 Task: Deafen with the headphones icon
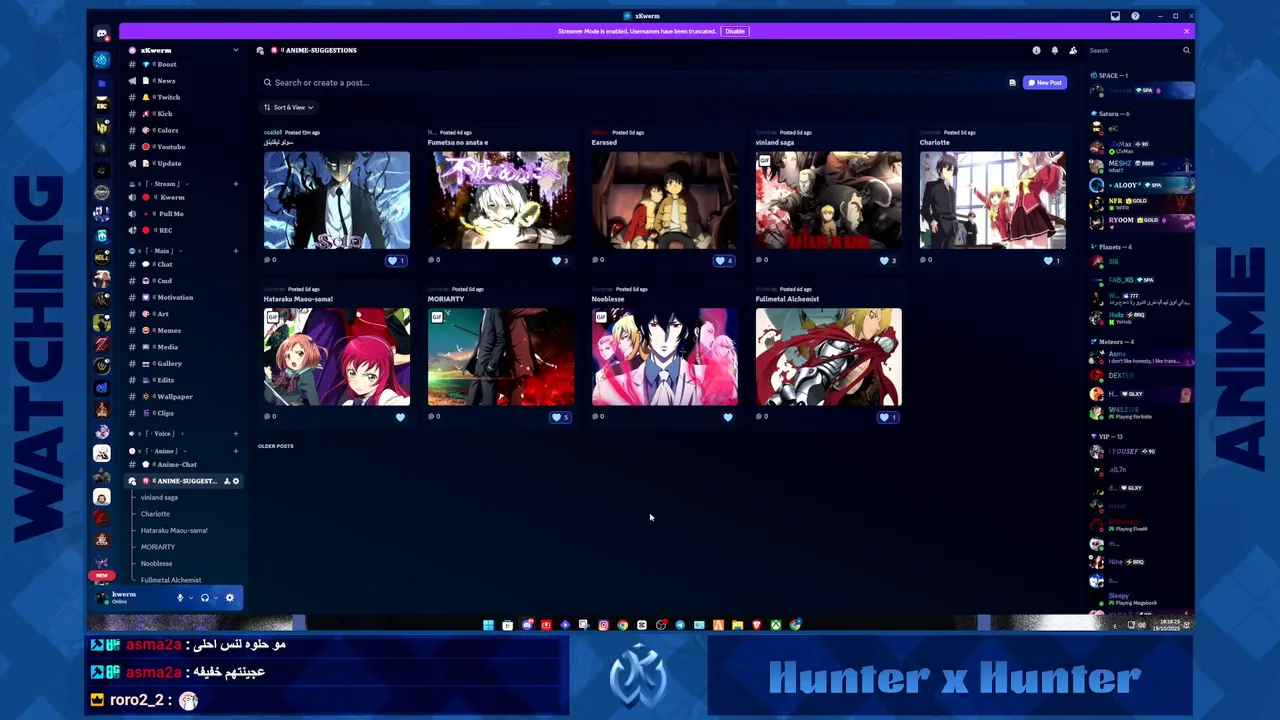point(204,598)
